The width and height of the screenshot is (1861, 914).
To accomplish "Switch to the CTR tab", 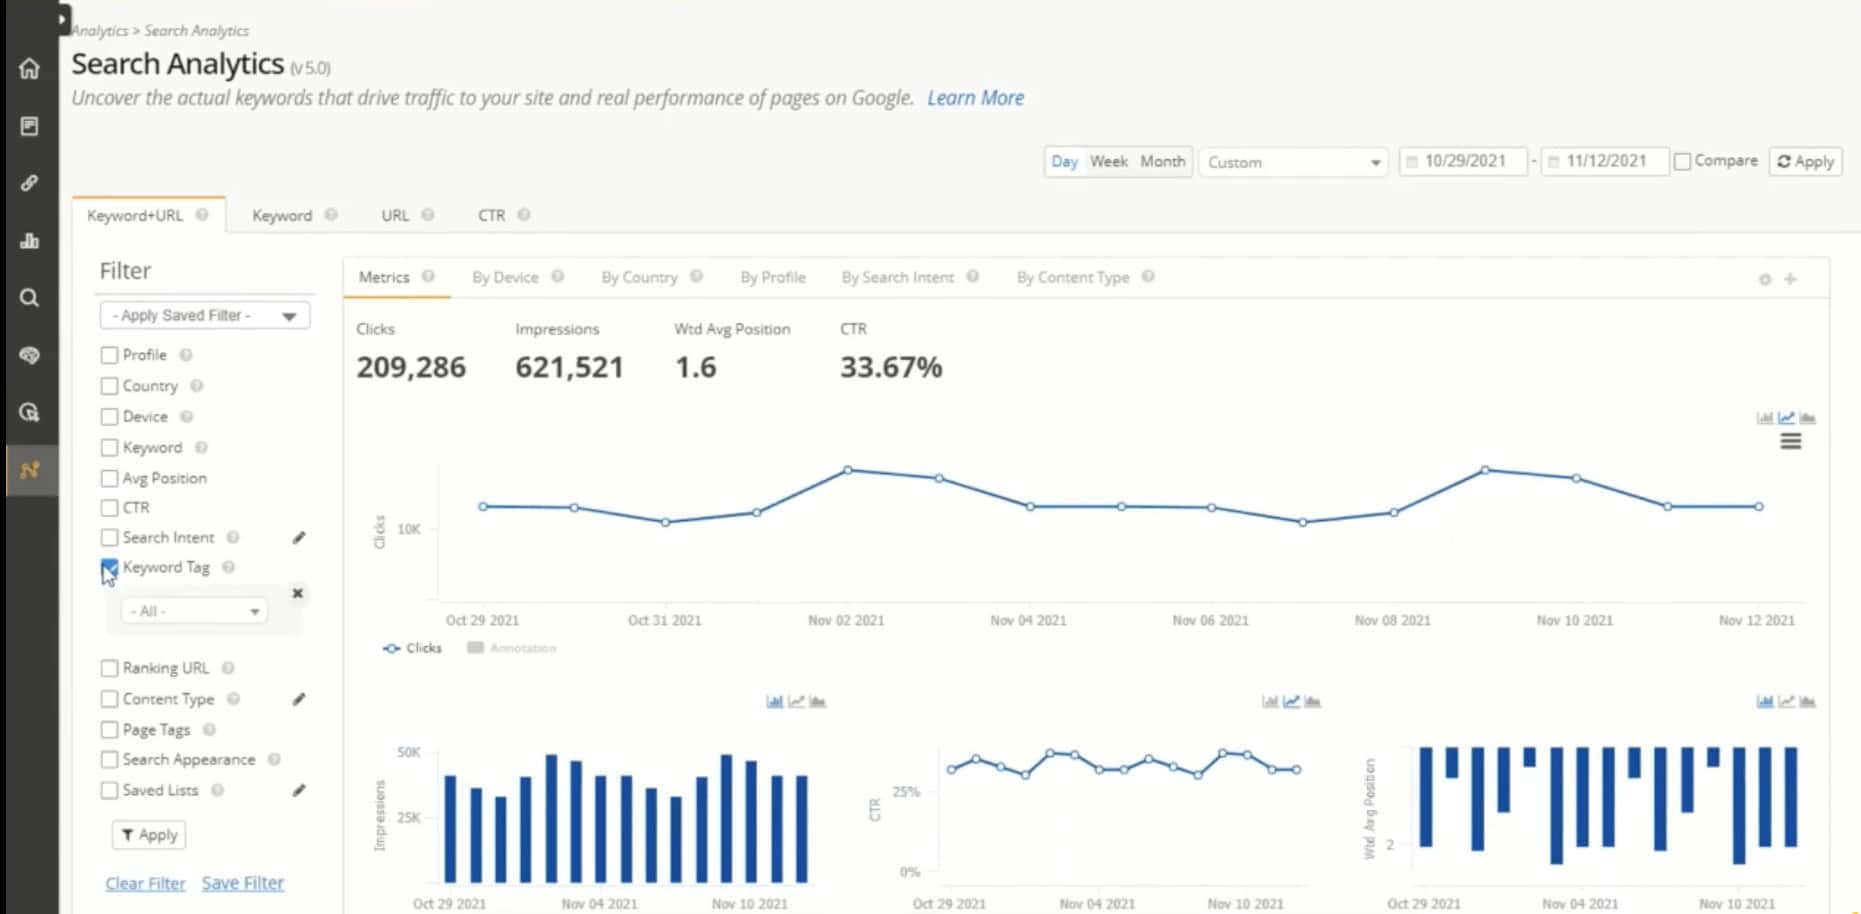I will [x=491, y=215].
